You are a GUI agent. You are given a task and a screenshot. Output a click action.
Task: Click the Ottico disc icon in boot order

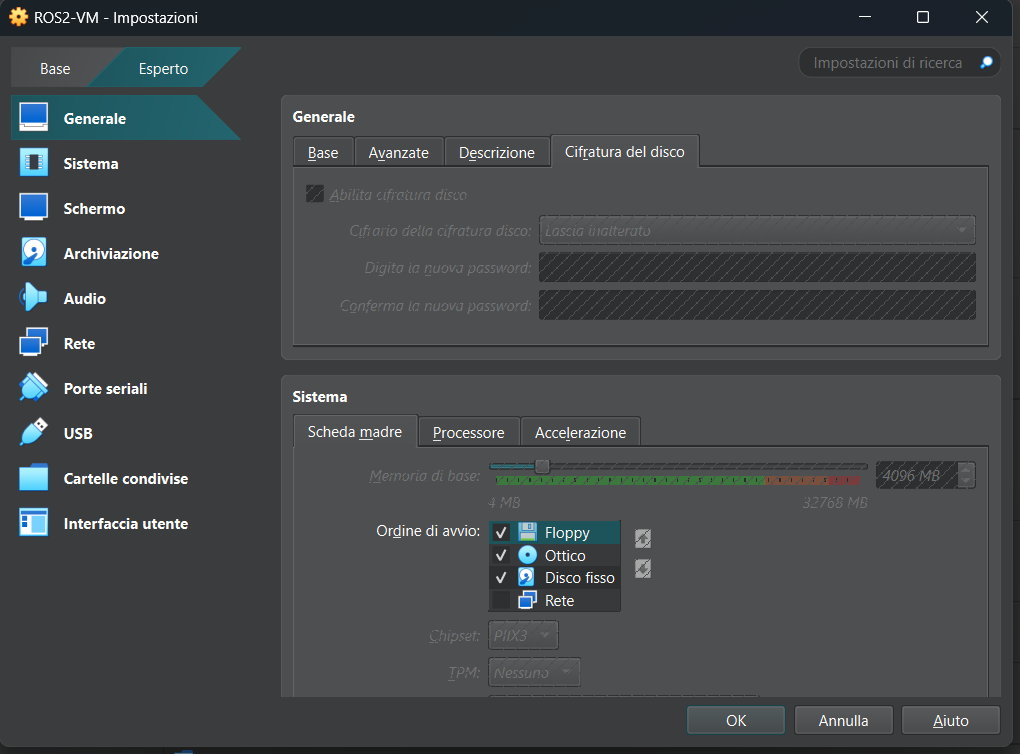coord(528,555)
